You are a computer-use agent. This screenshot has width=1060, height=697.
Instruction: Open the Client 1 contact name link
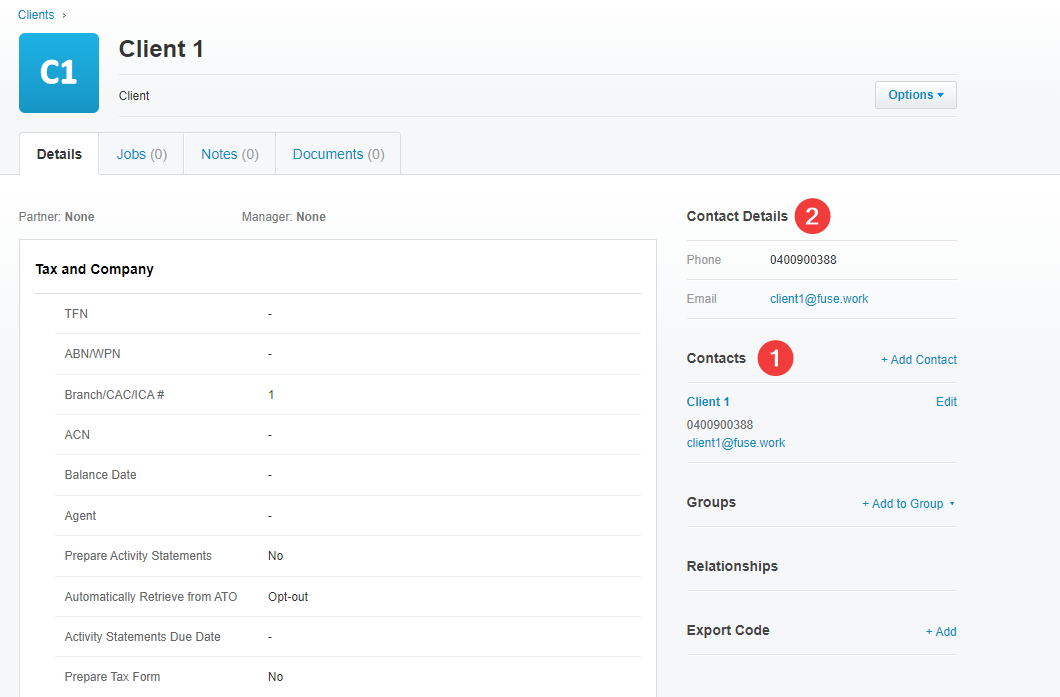[x=708, y=402]
